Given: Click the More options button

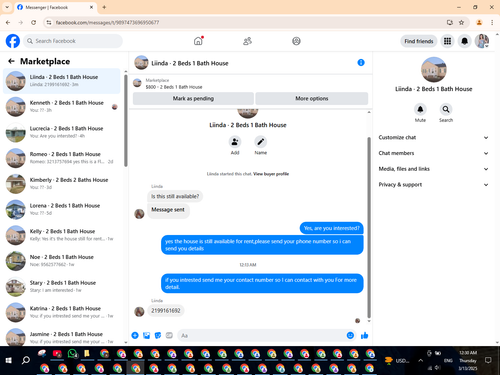Looking at the screenshot, I should coord(312,98).
